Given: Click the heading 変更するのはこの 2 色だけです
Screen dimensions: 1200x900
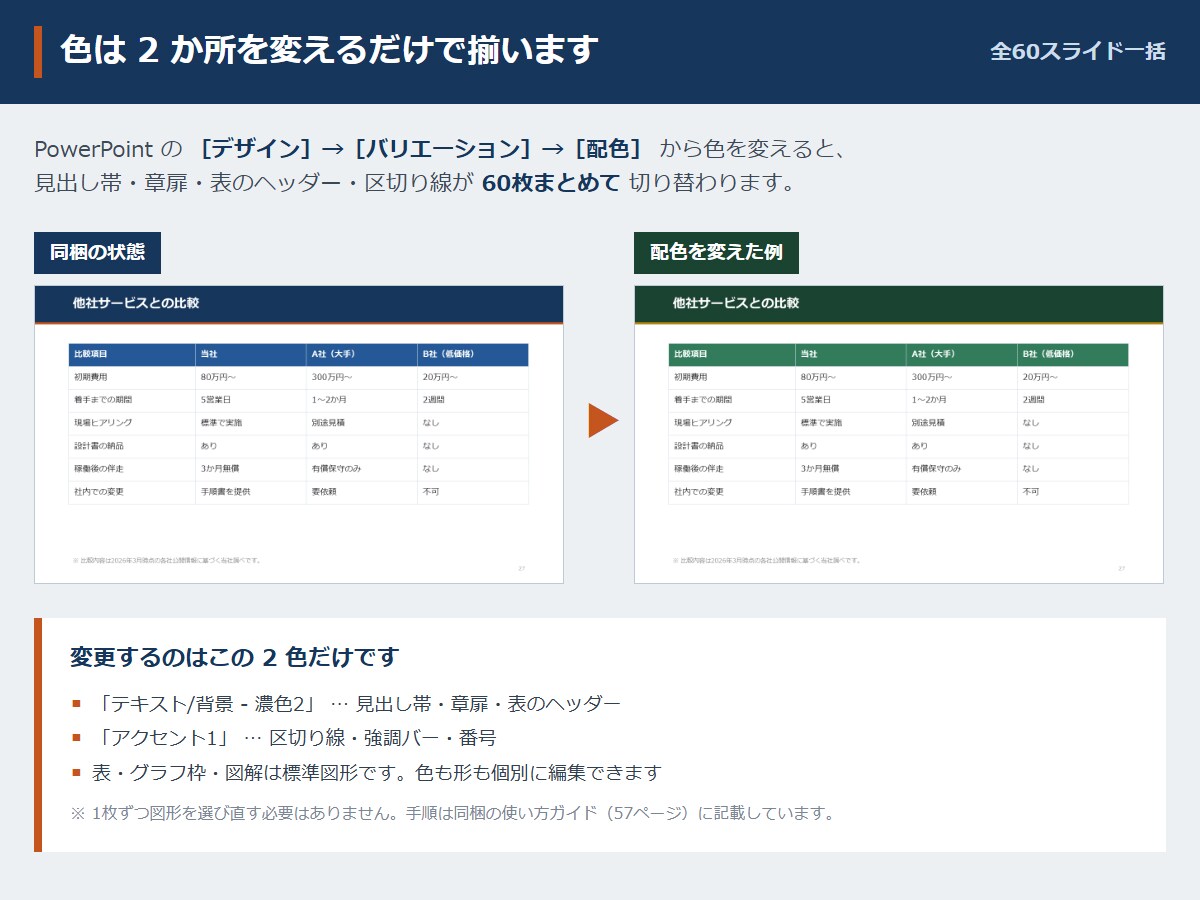Looking at the screenshot, I should [x=234, y=657].
